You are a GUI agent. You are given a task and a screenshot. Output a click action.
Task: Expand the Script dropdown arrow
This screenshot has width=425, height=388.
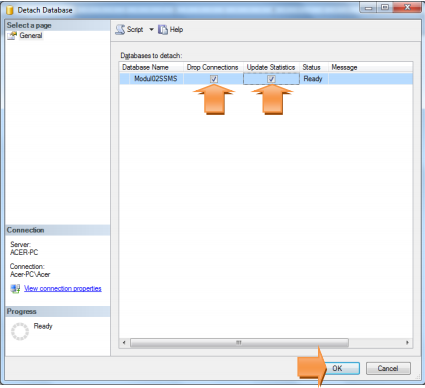[151, 30]
